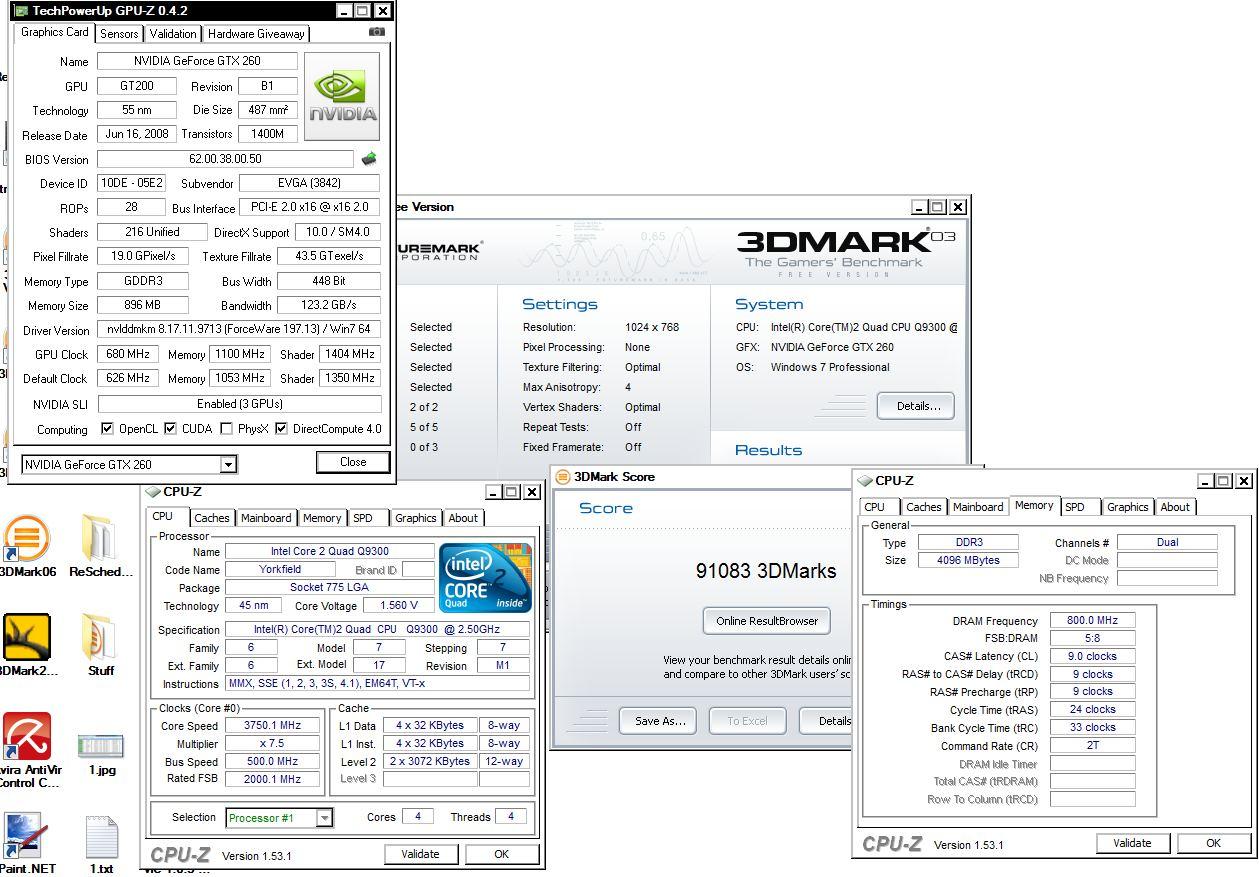Click the GPU Clock 680 MHz field
This screenshot has width=1259, height=877.
[x=127, y=354]
